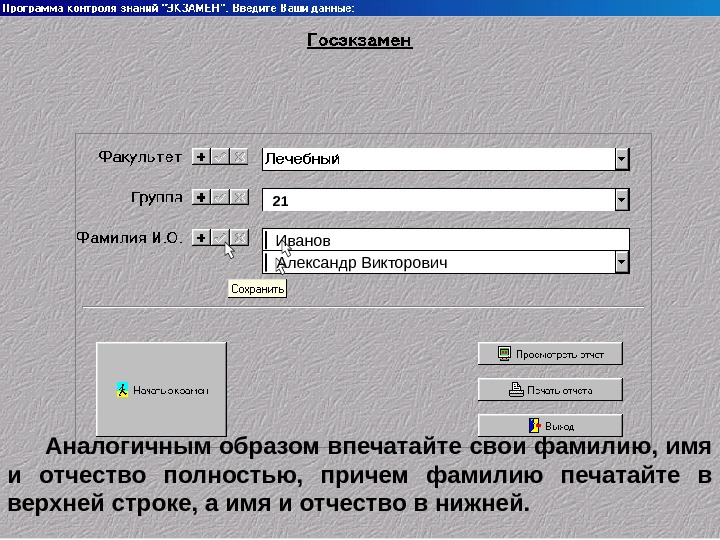Click the X cancel icon in Факультет row
The height and width of the screenshot is (540, 720).
coord(239,157)
